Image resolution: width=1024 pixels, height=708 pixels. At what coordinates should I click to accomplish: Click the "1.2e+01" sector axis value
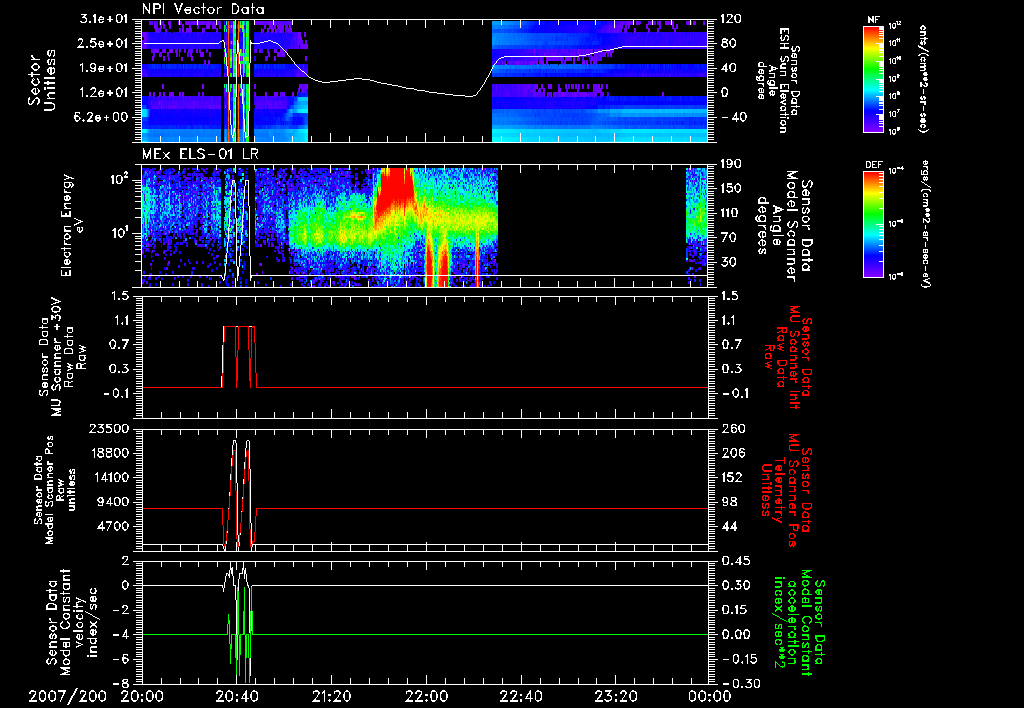pos(105,93)
